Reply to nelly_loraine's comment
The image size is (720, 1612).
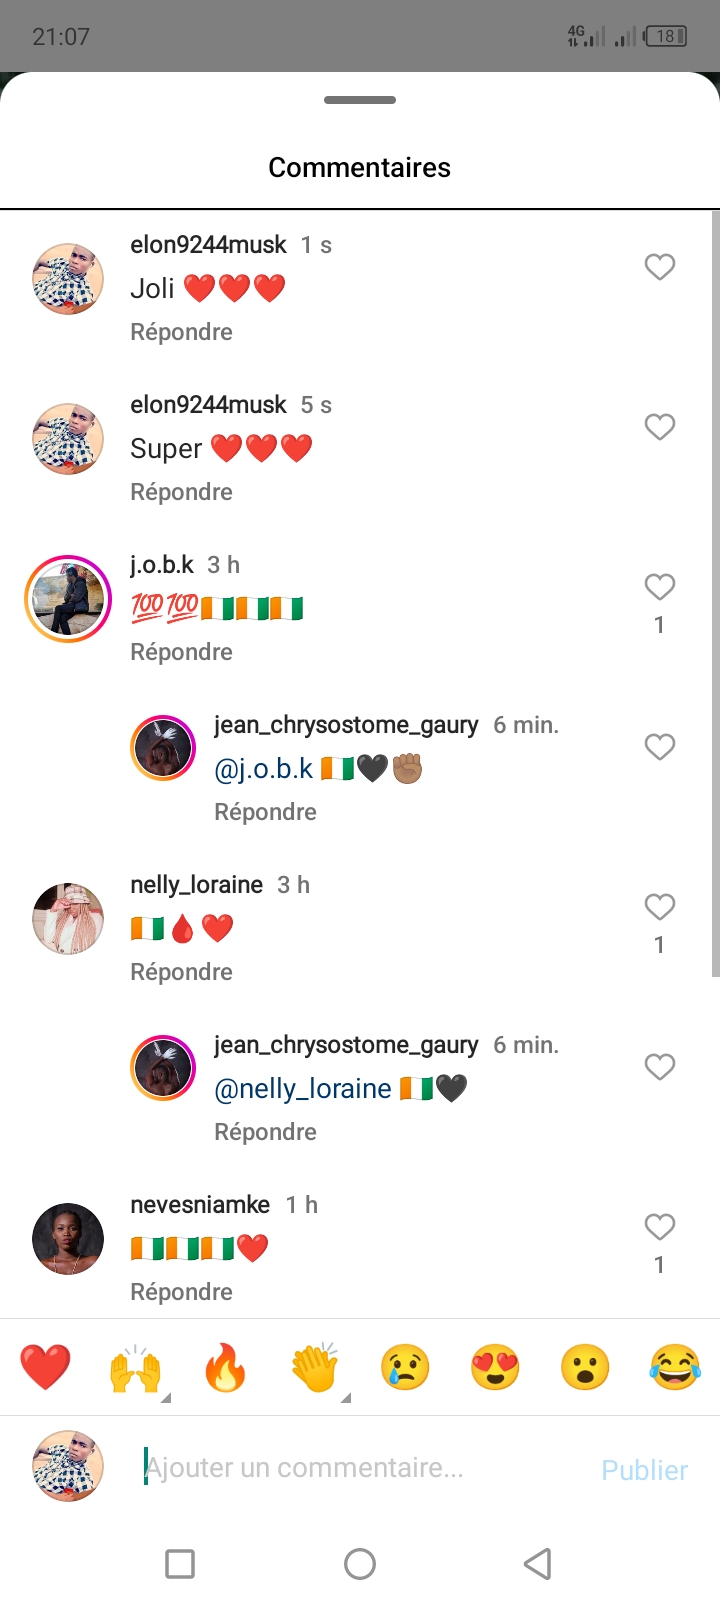click(x=181, y=972)
